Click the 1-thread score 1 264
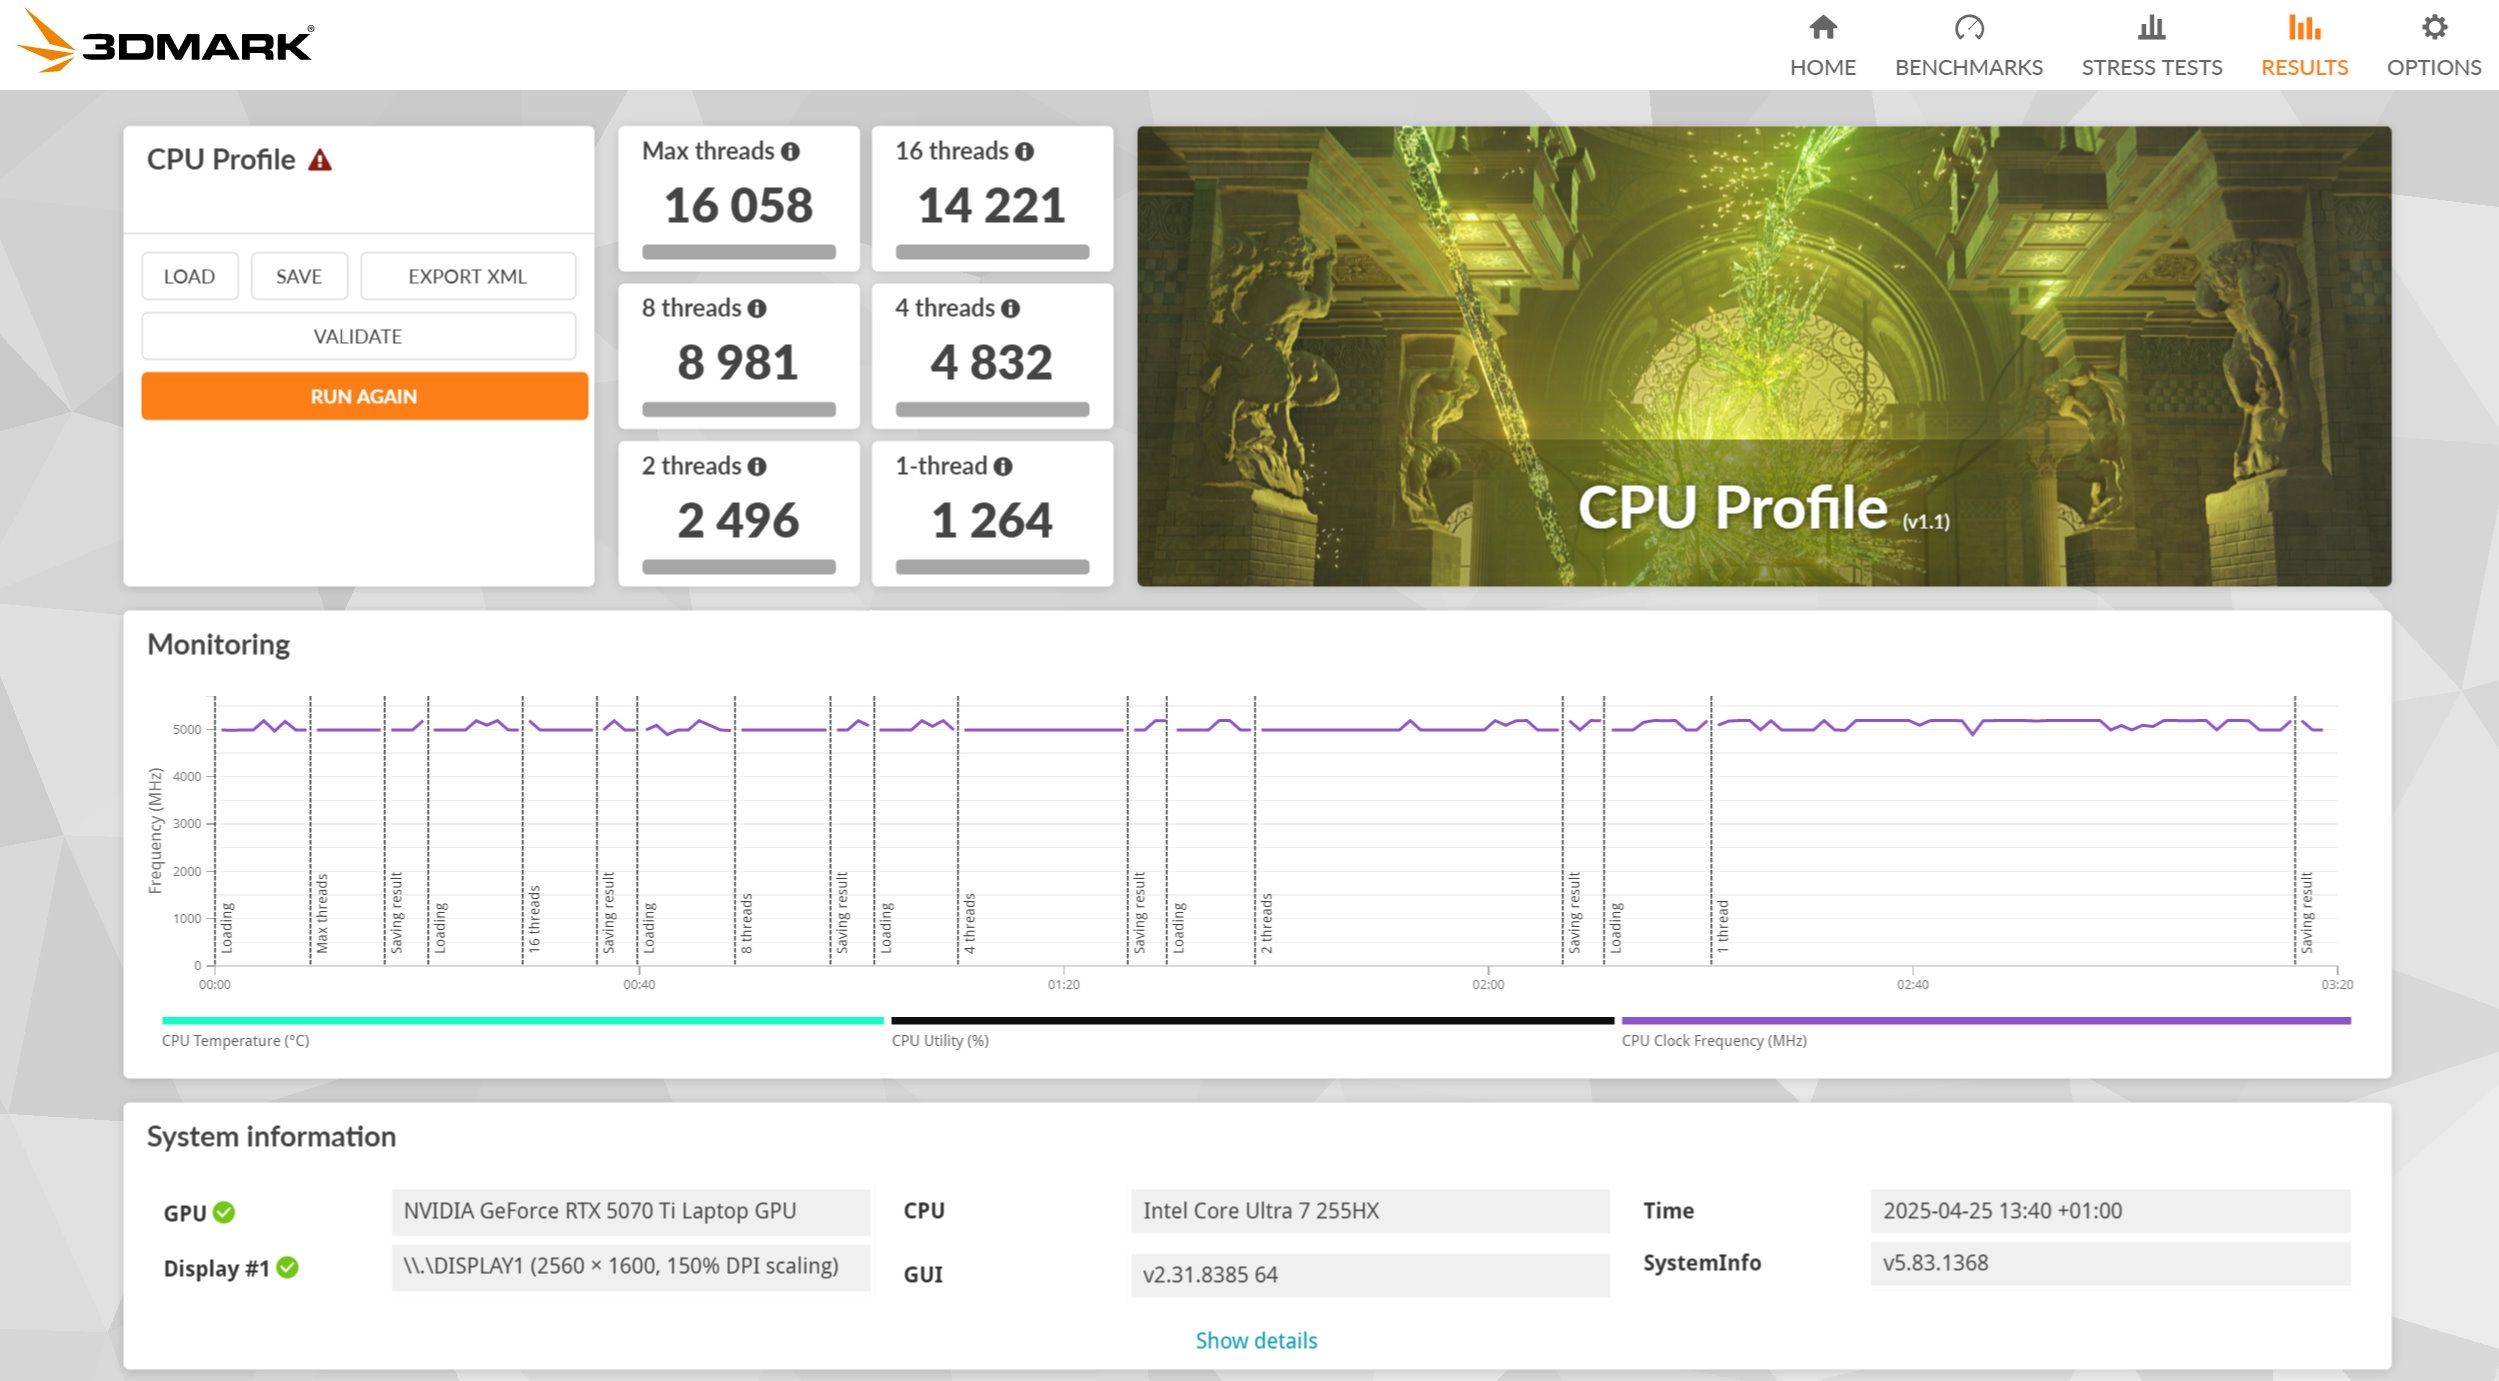The width and height of the screenshot is (2499, 1381). [992, 520]
